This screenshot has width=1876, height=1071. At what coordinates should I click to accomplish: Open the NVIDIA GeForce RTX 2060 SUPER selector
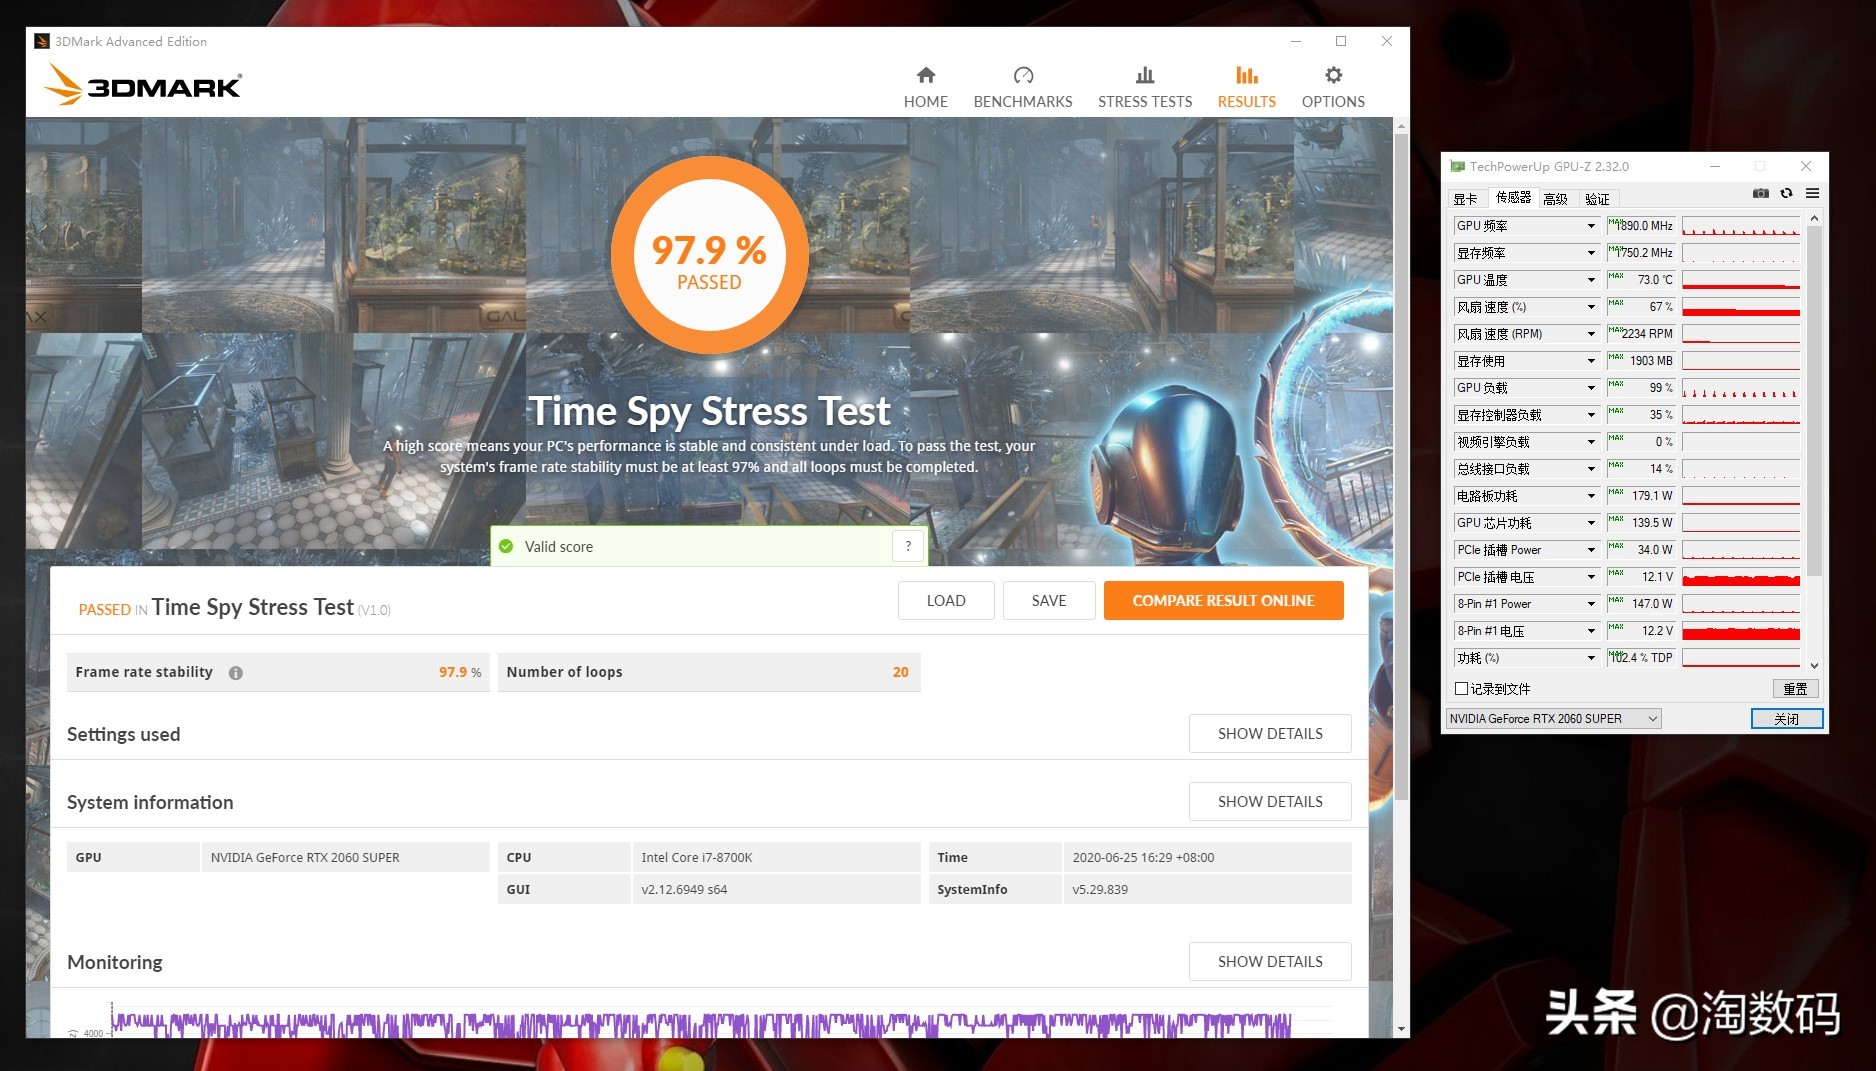pos(1553,719)
